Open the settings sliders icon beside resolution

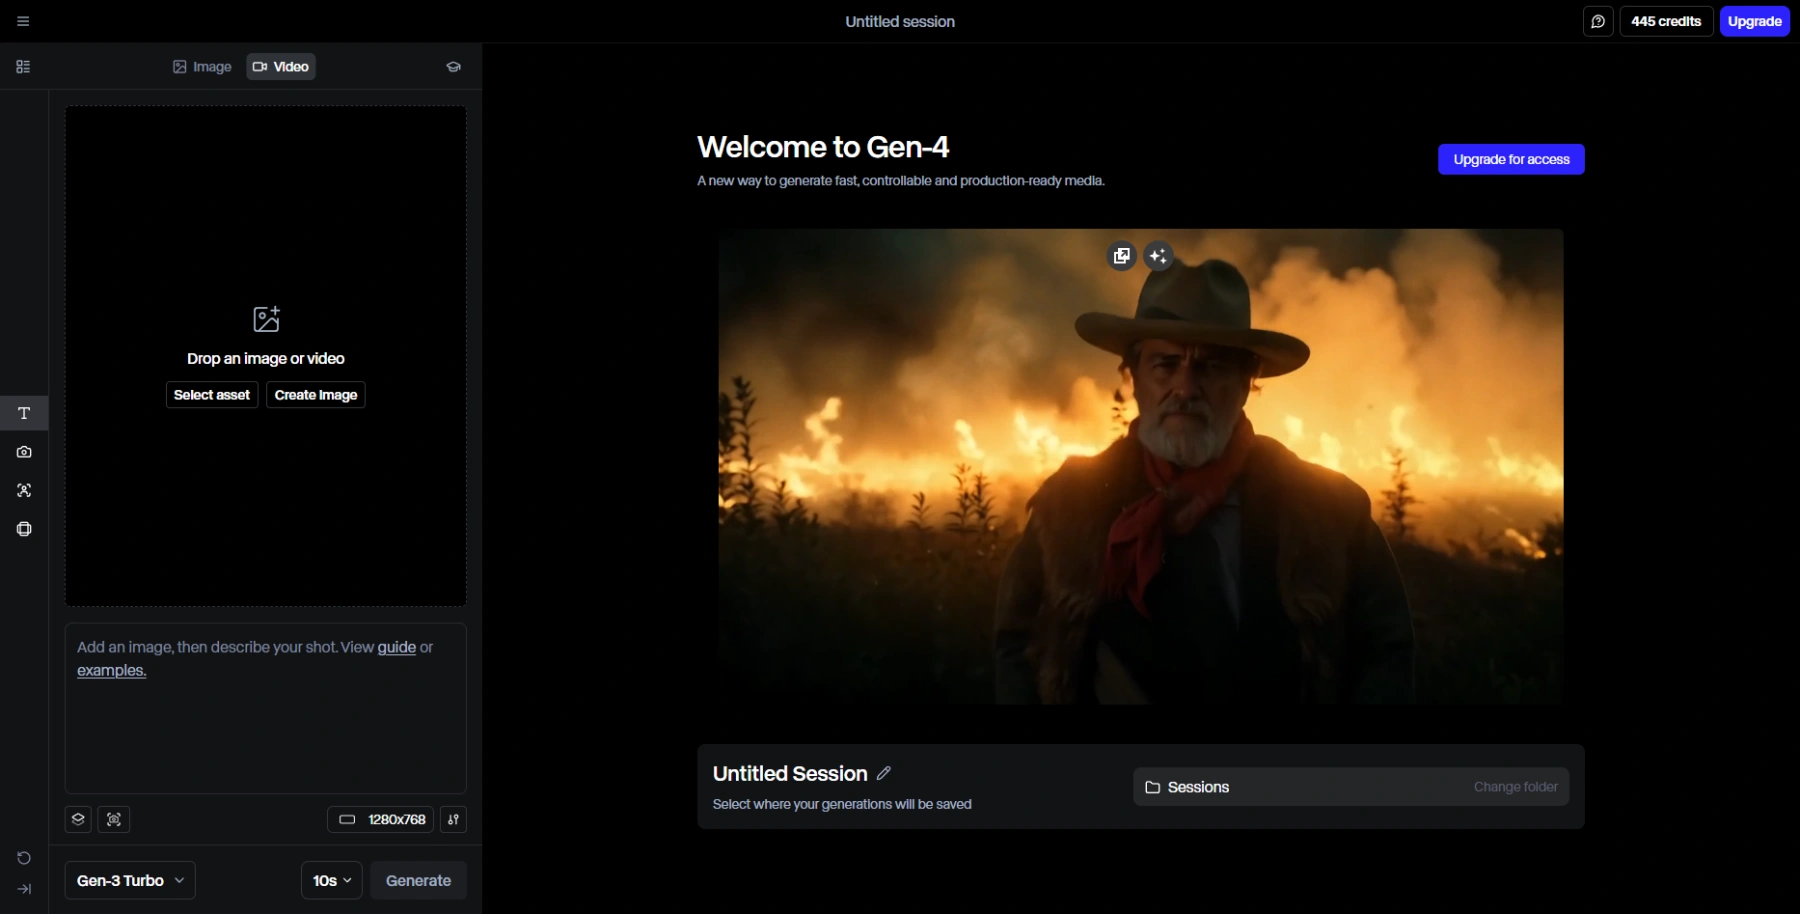click(453, 819)
